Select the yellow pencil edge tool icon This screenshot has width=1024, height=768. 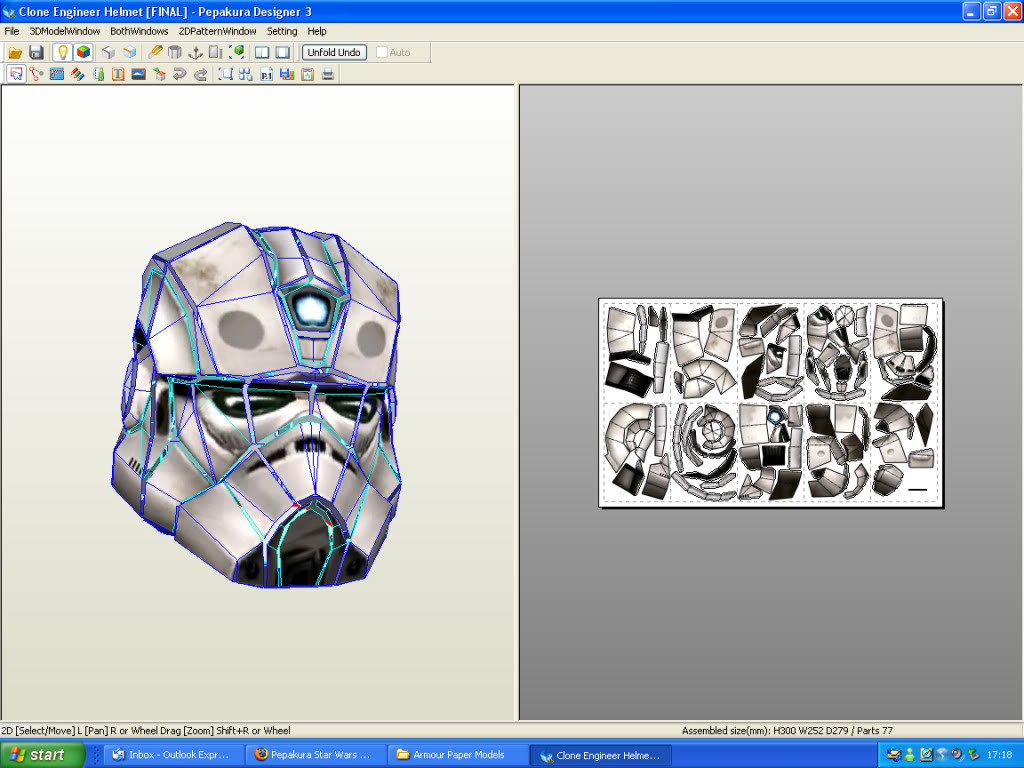[155, 52]
